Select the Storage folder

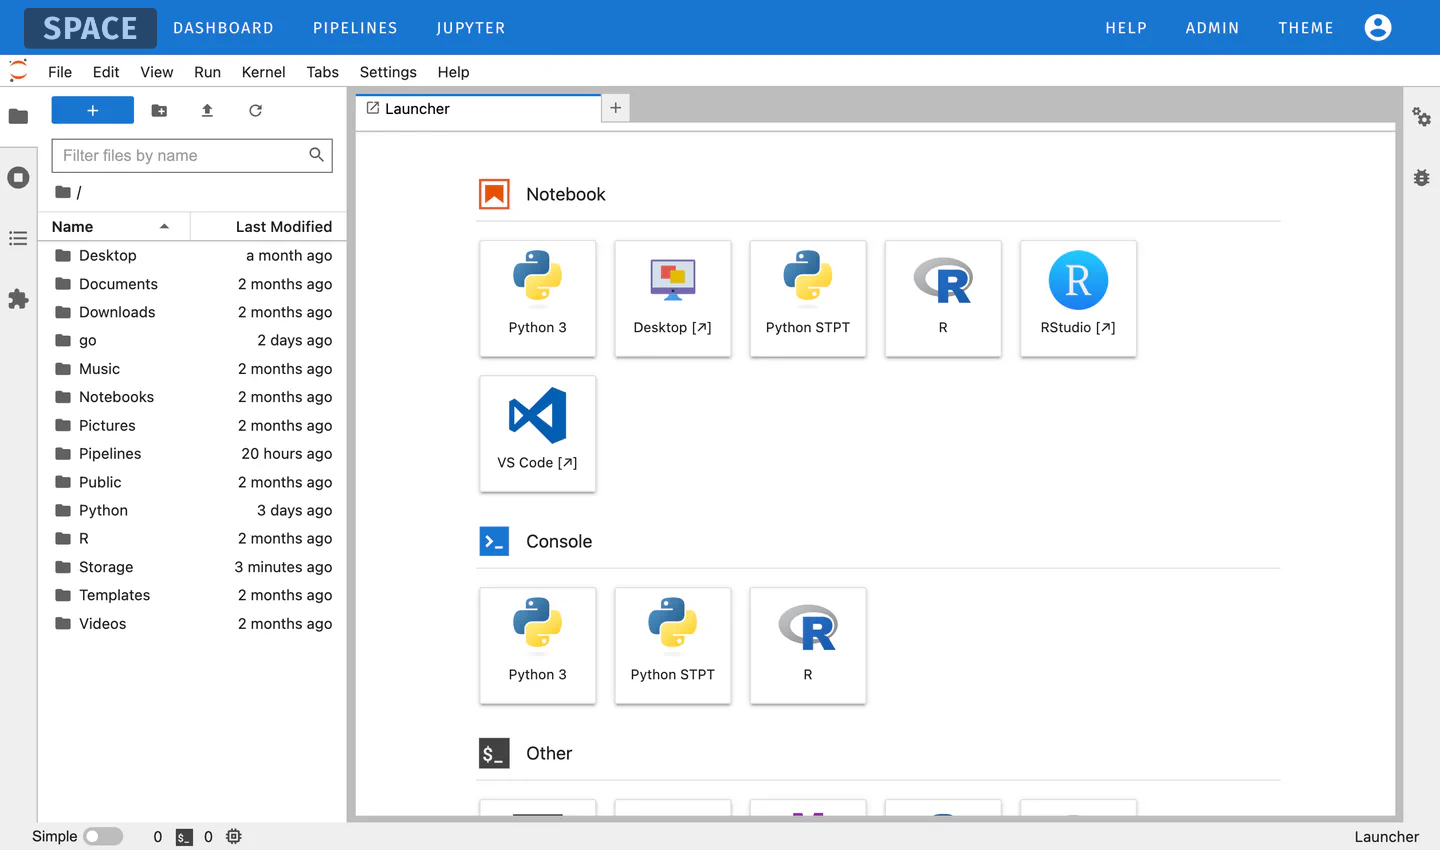point(192,567)
